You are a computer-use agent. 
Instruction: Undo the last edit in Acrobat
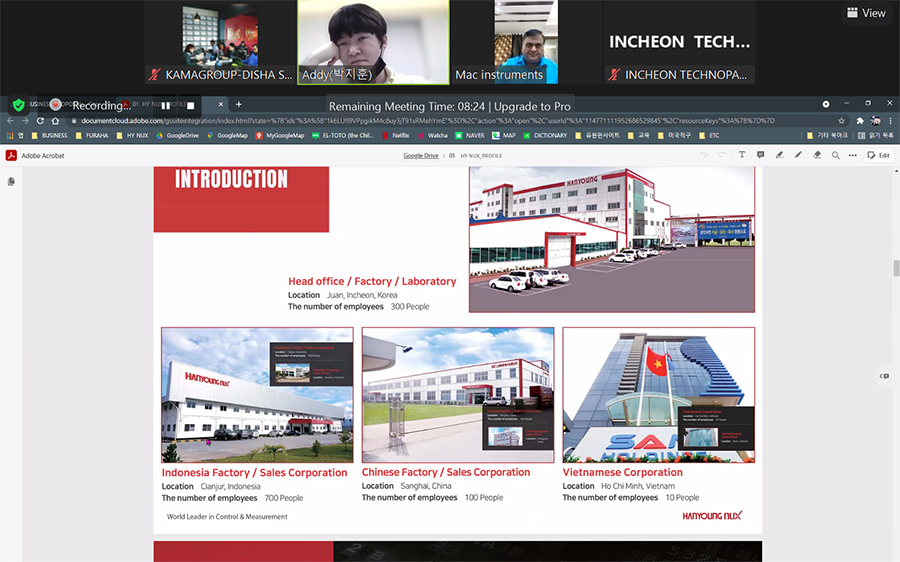[704, 155]
